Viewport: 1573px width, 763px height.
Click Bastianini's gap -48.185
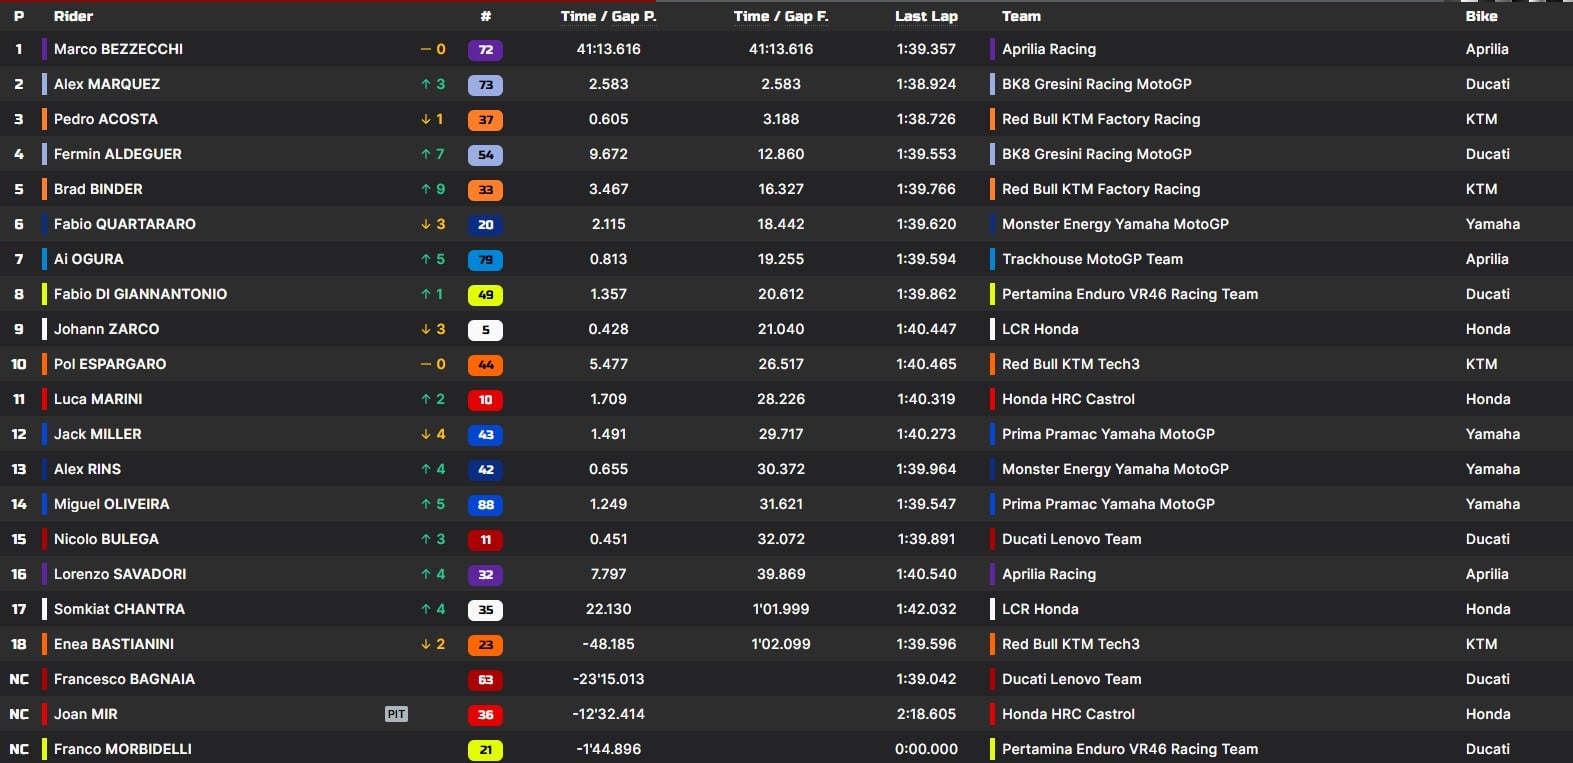[x=608, y=644]
